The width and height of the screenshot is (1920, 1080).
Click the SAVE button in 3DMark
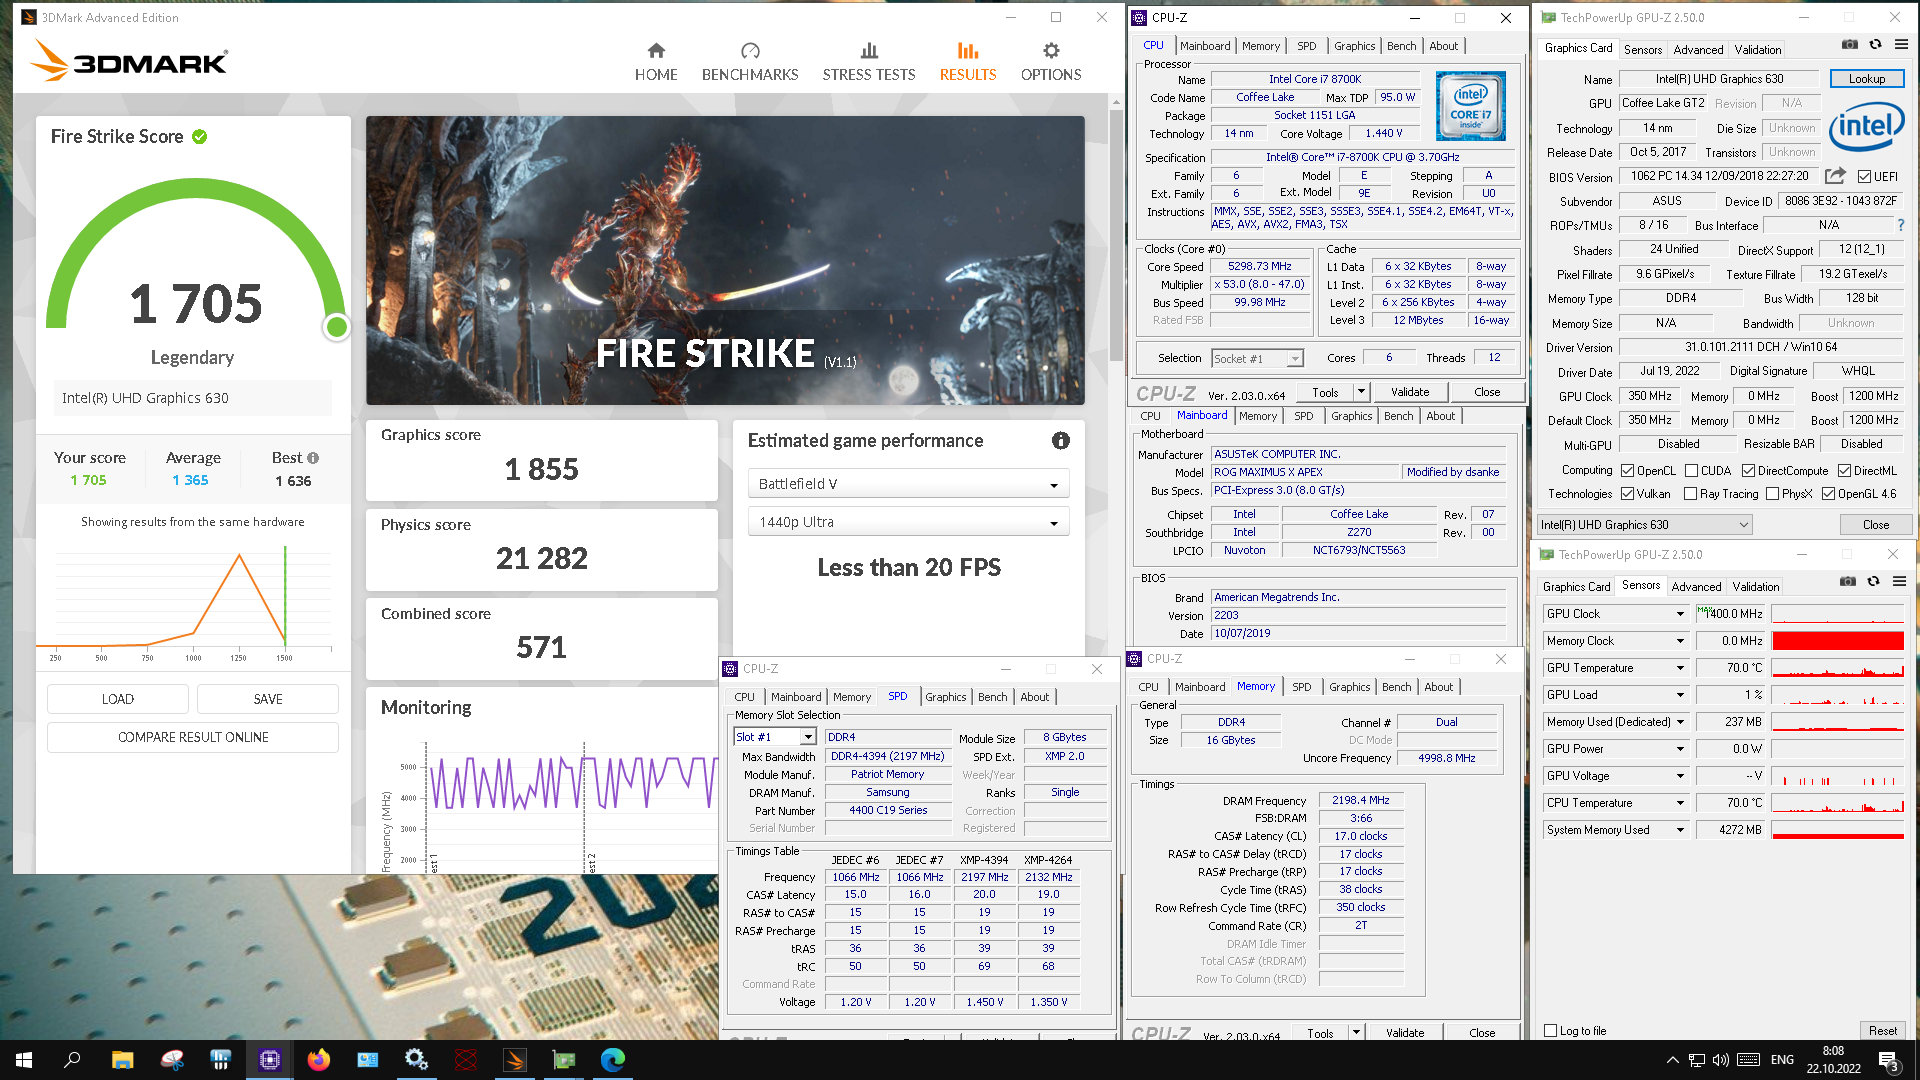pos(268,699)
